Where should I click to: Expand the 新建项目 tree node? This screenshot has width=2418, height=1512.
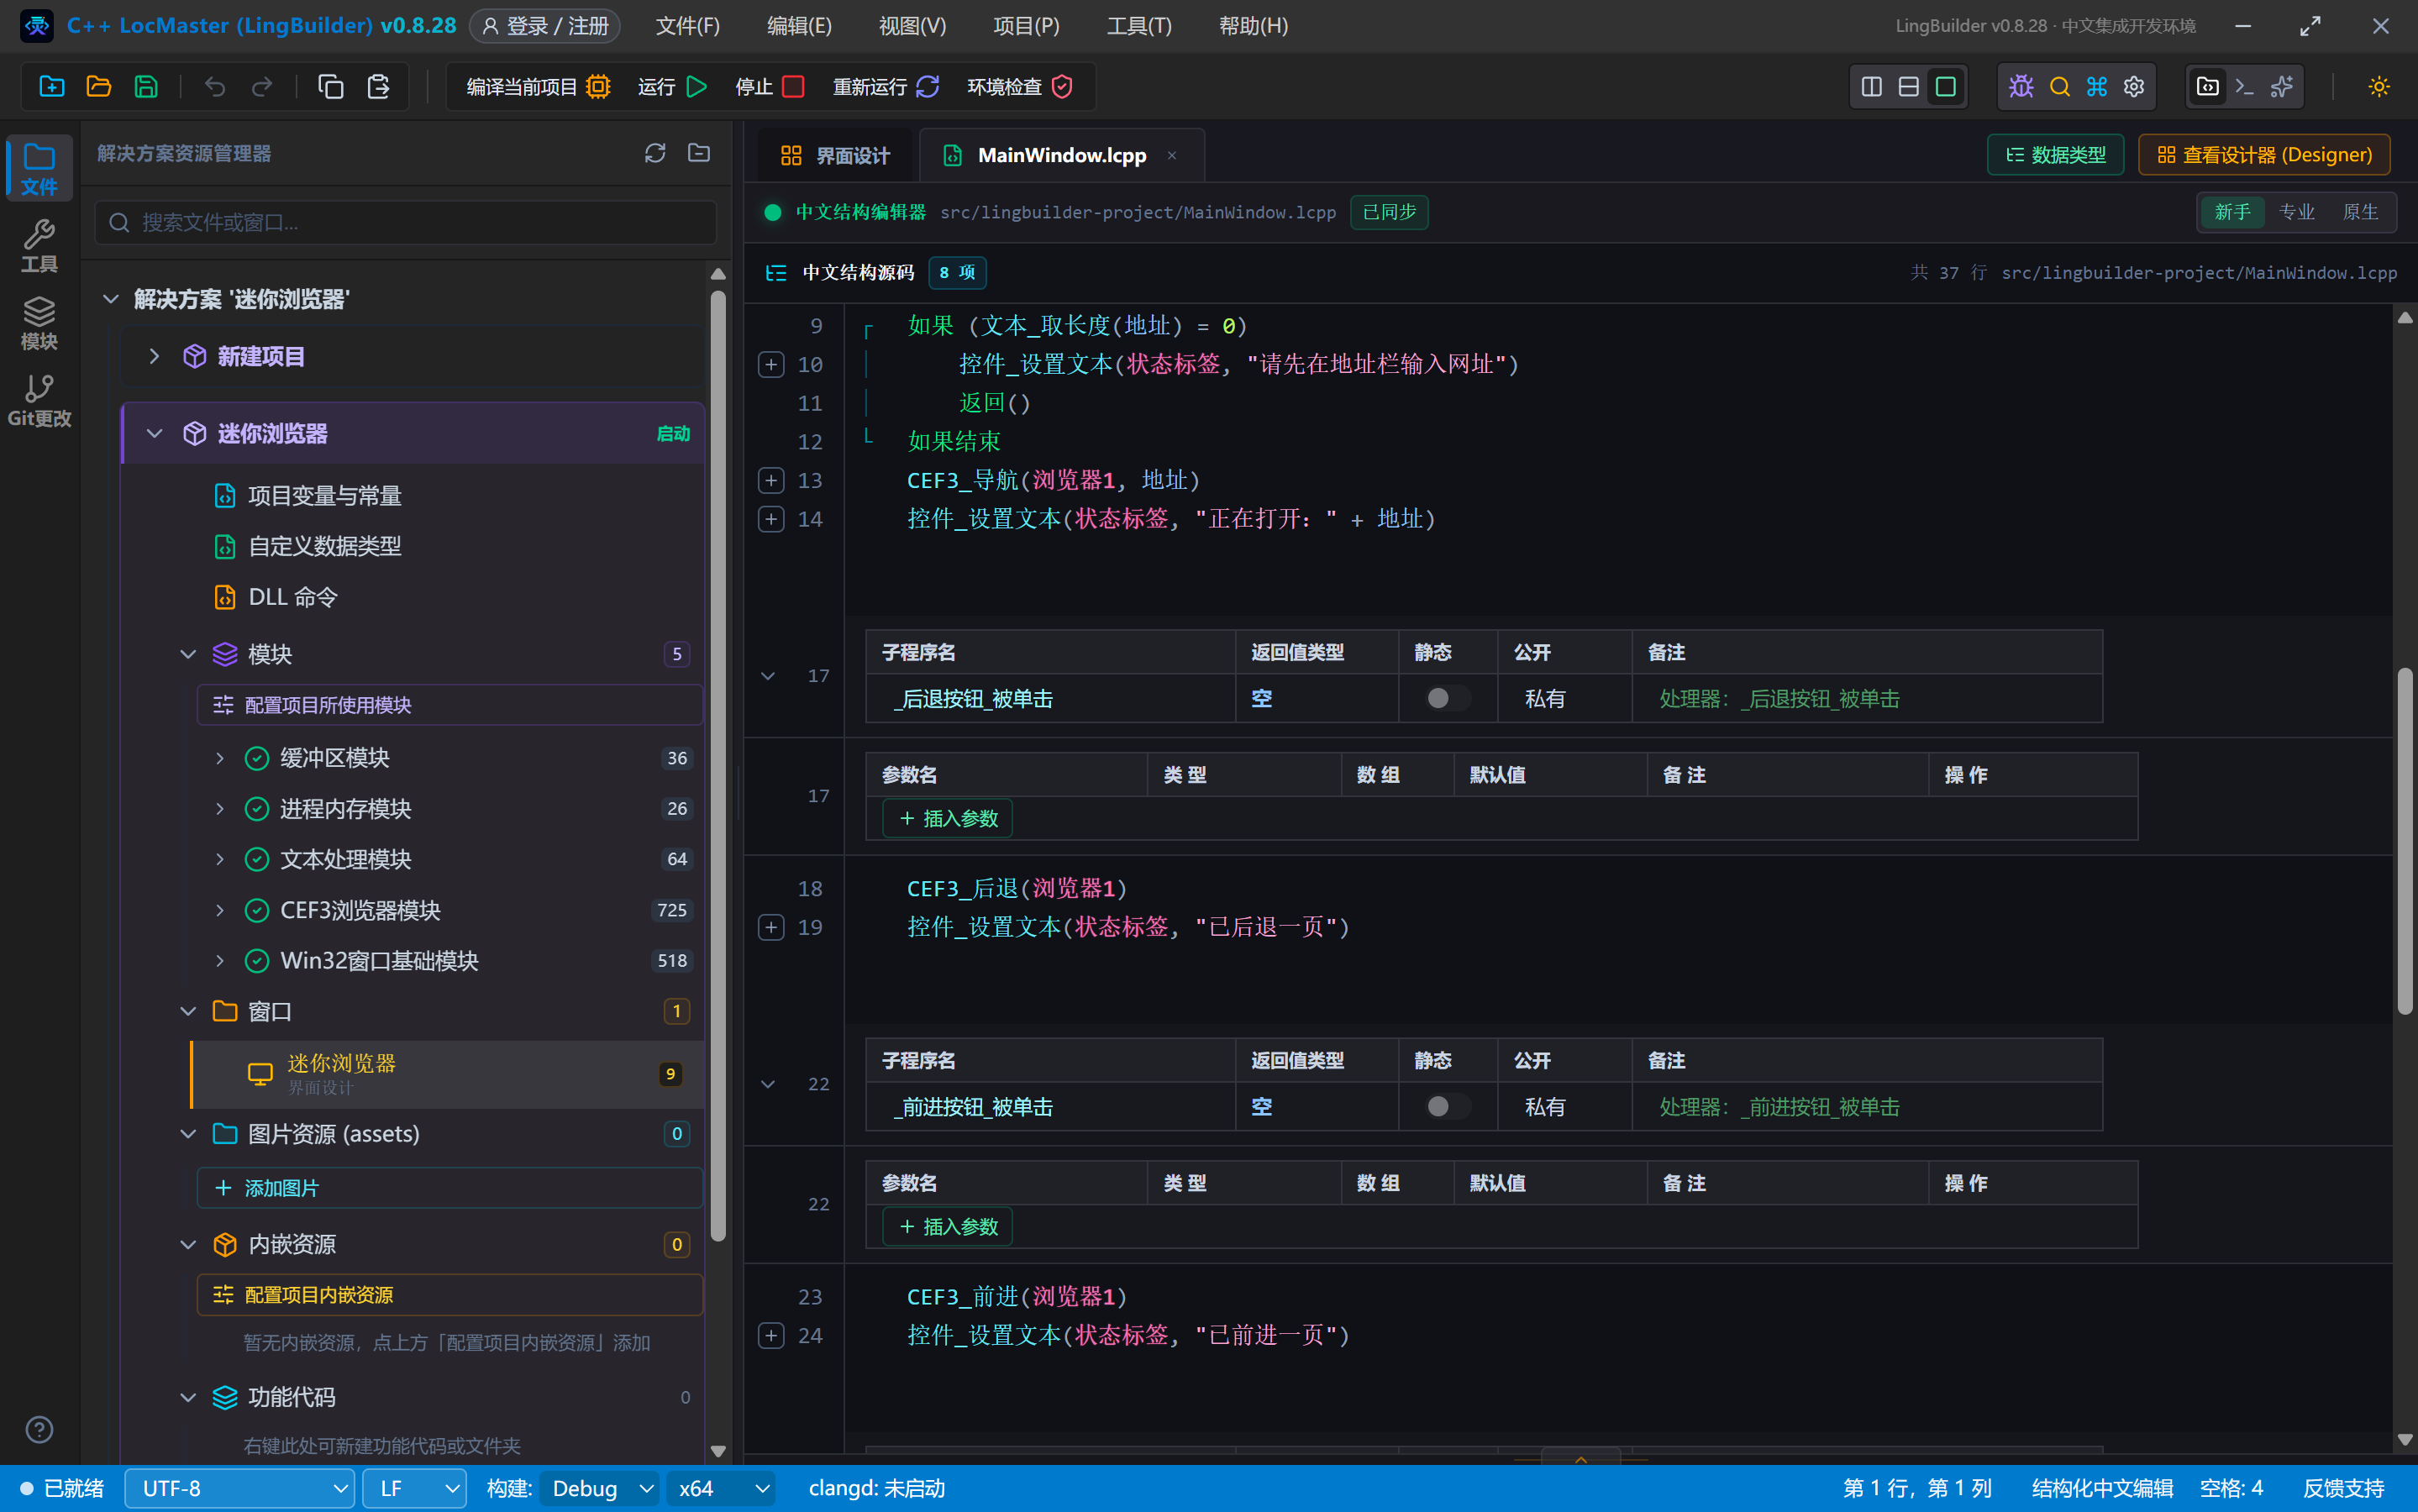point(154,356)
